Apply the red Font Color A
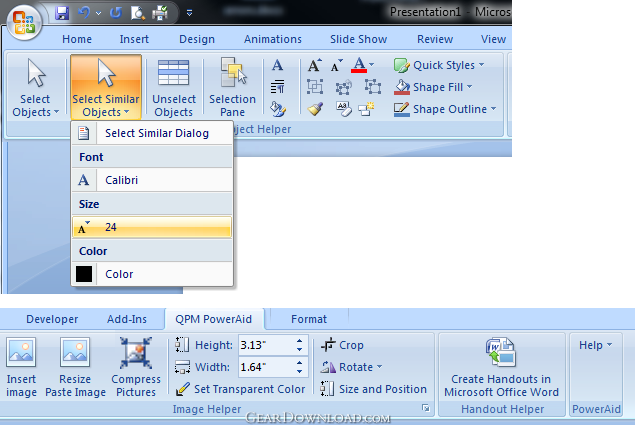Viewport: 636px width, 426px height. click(359, 65)
